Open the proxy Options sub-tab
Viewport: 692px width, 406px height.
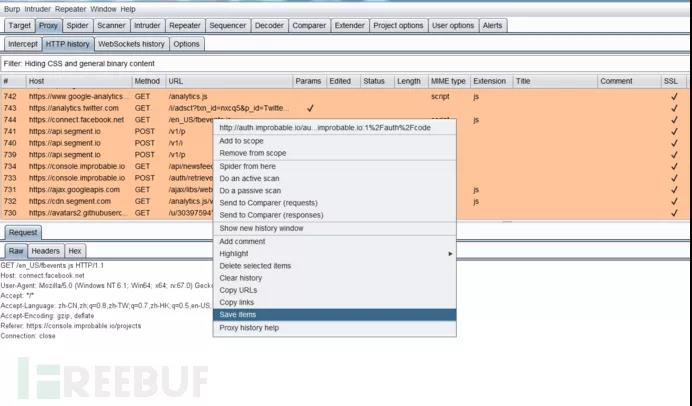186,44
